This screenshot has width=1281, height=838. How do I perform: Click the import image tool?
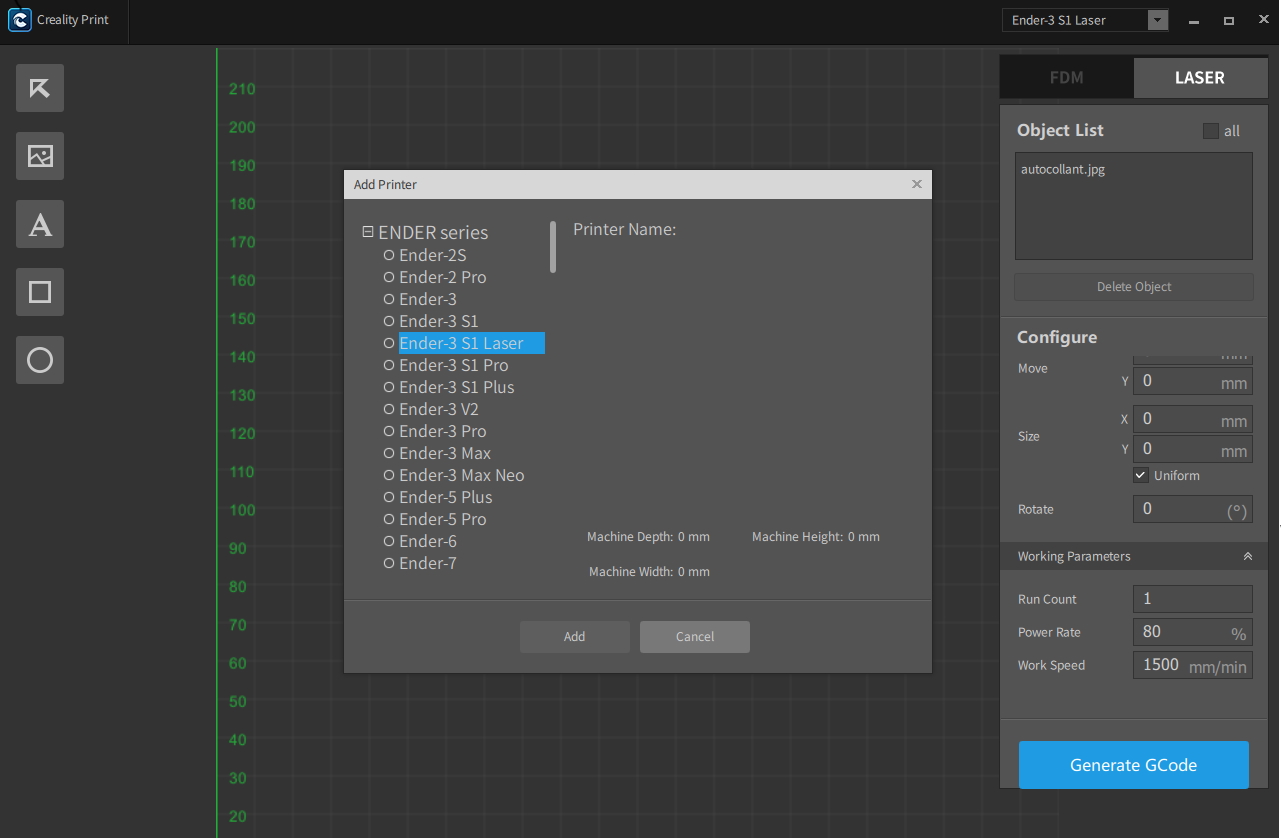(x=40, y=156)
